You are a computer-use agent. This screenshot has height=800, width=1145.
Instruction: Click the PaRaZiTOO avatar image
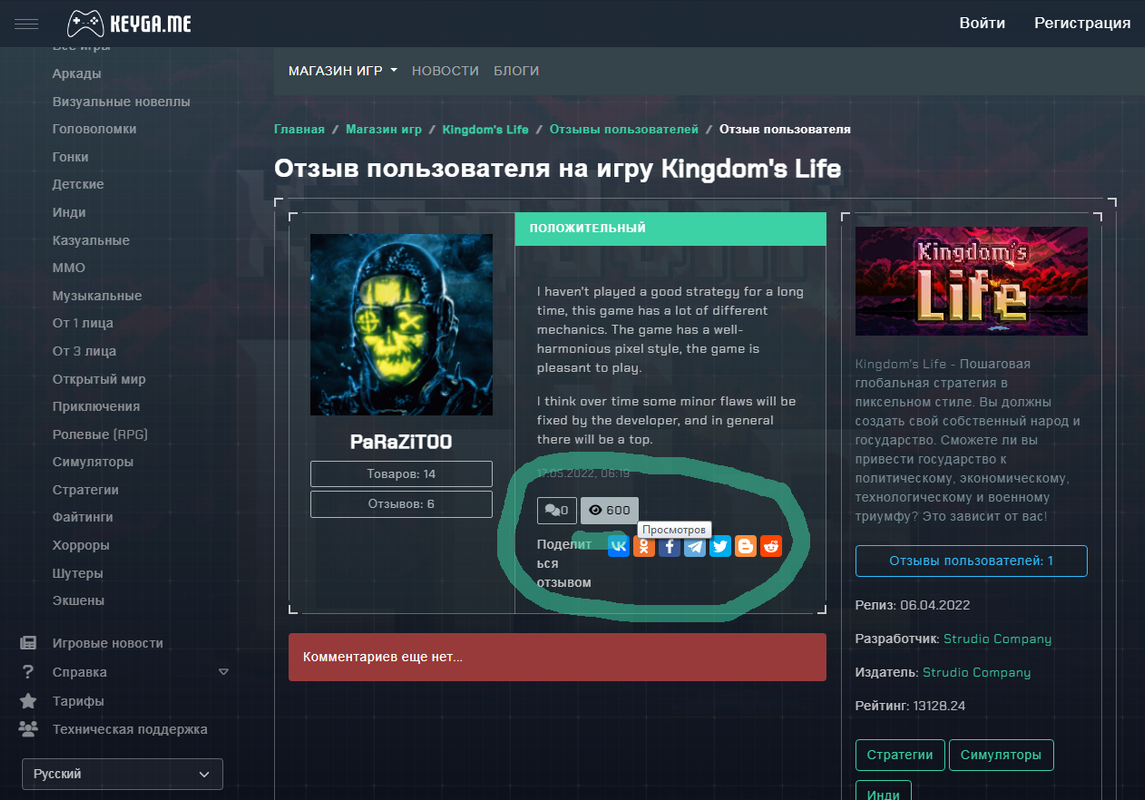pyautogui.click(x=402, y=325)
